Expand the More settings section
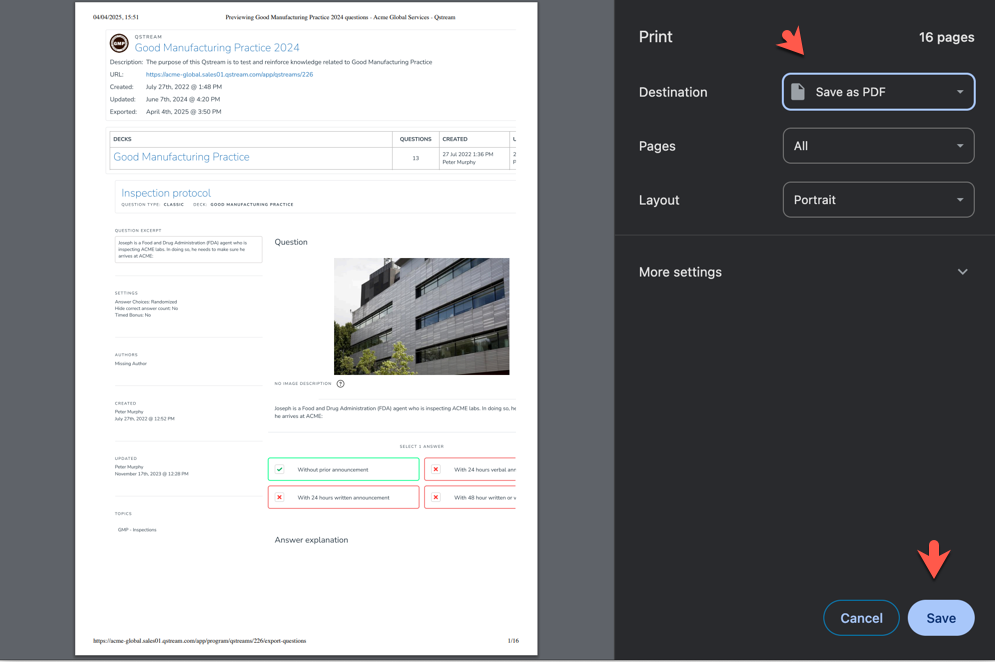 pyautogui.click(x=804, y=272)
